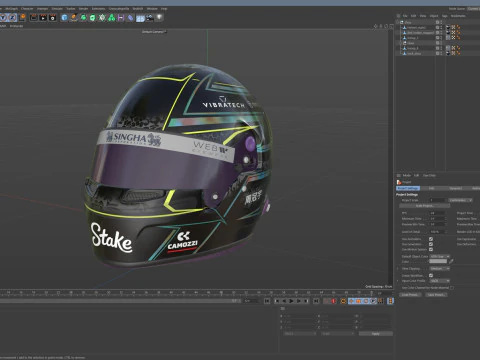The height and width of the screenshot is (360, 480).
Task: Click the green Extrude generator icon
Action: 93,18
